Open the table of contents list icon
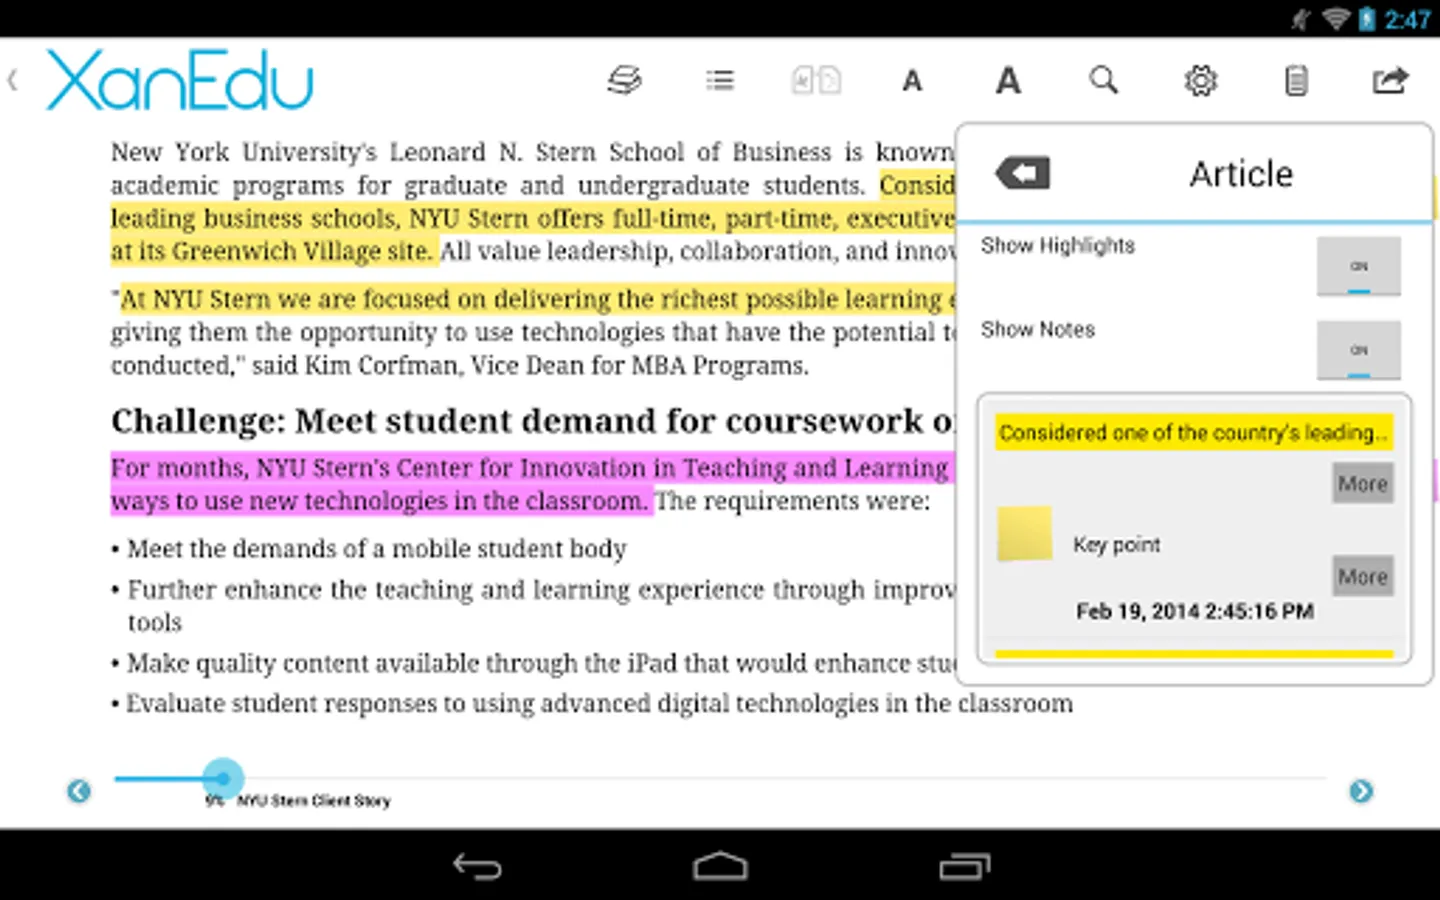This screenshot has width=1440, height=900. pyautogui.click(x=720, y=80)
